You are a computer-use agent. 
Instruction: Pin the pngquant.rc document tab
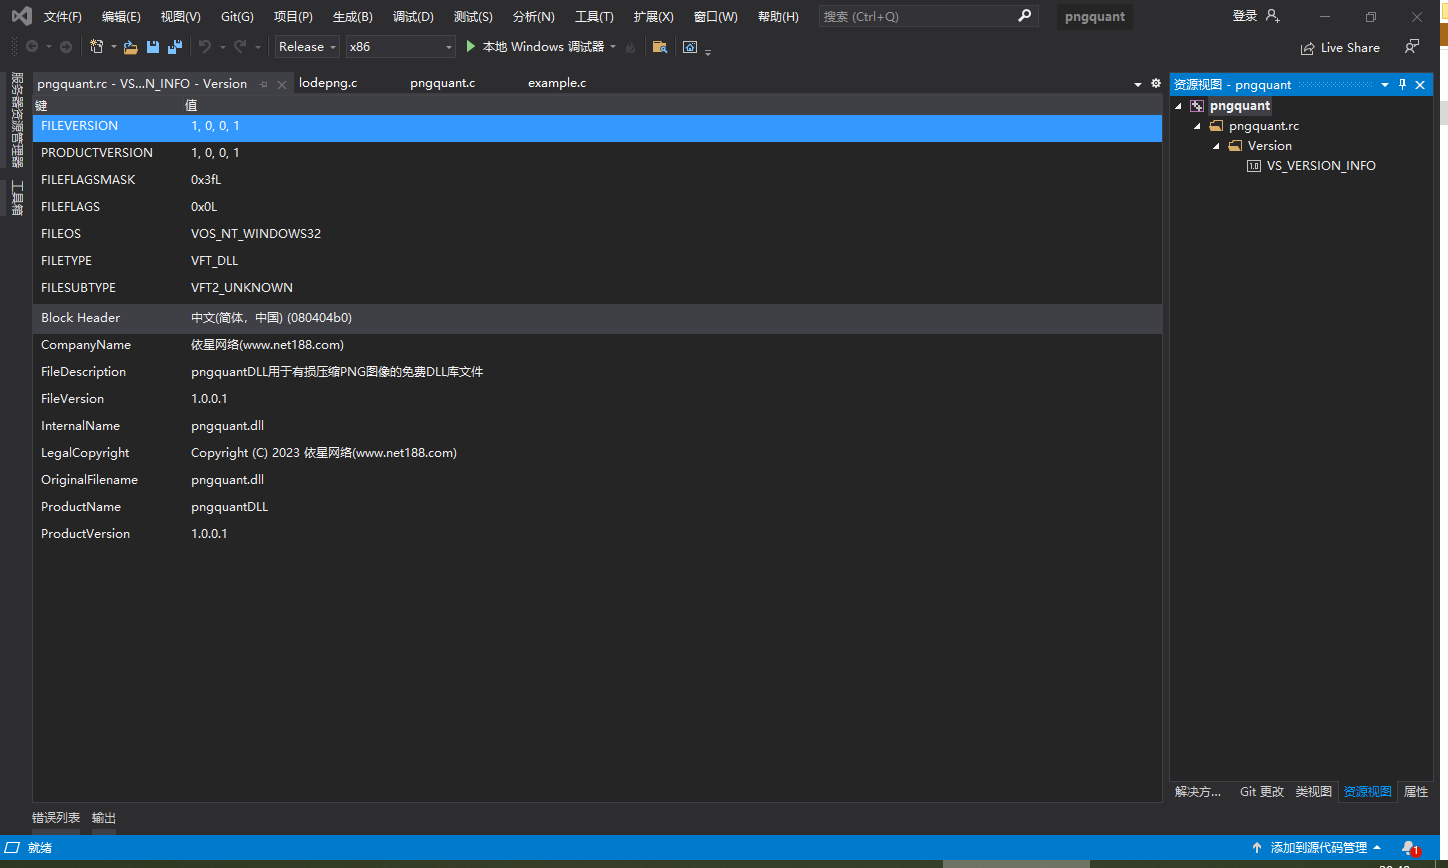264,84
